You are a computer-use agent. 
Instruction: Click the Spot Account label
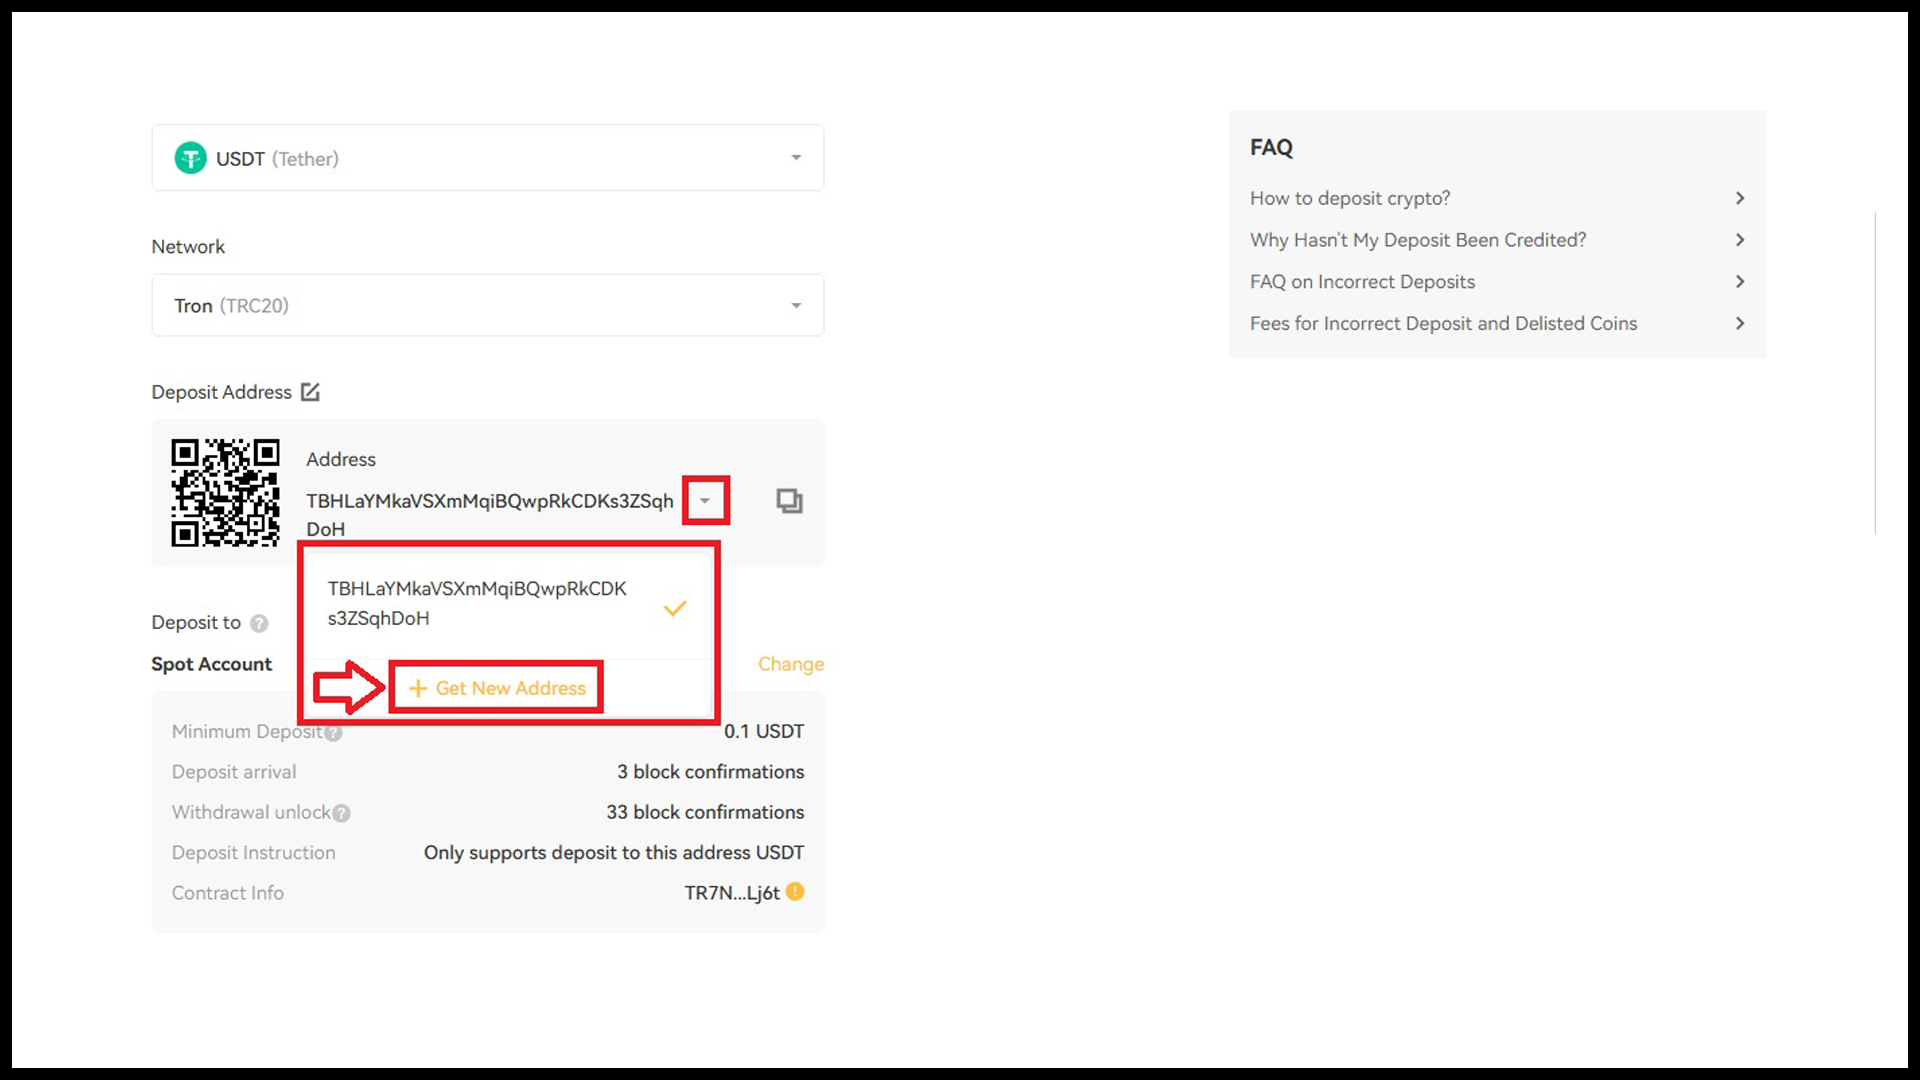[x=211, y=664]
